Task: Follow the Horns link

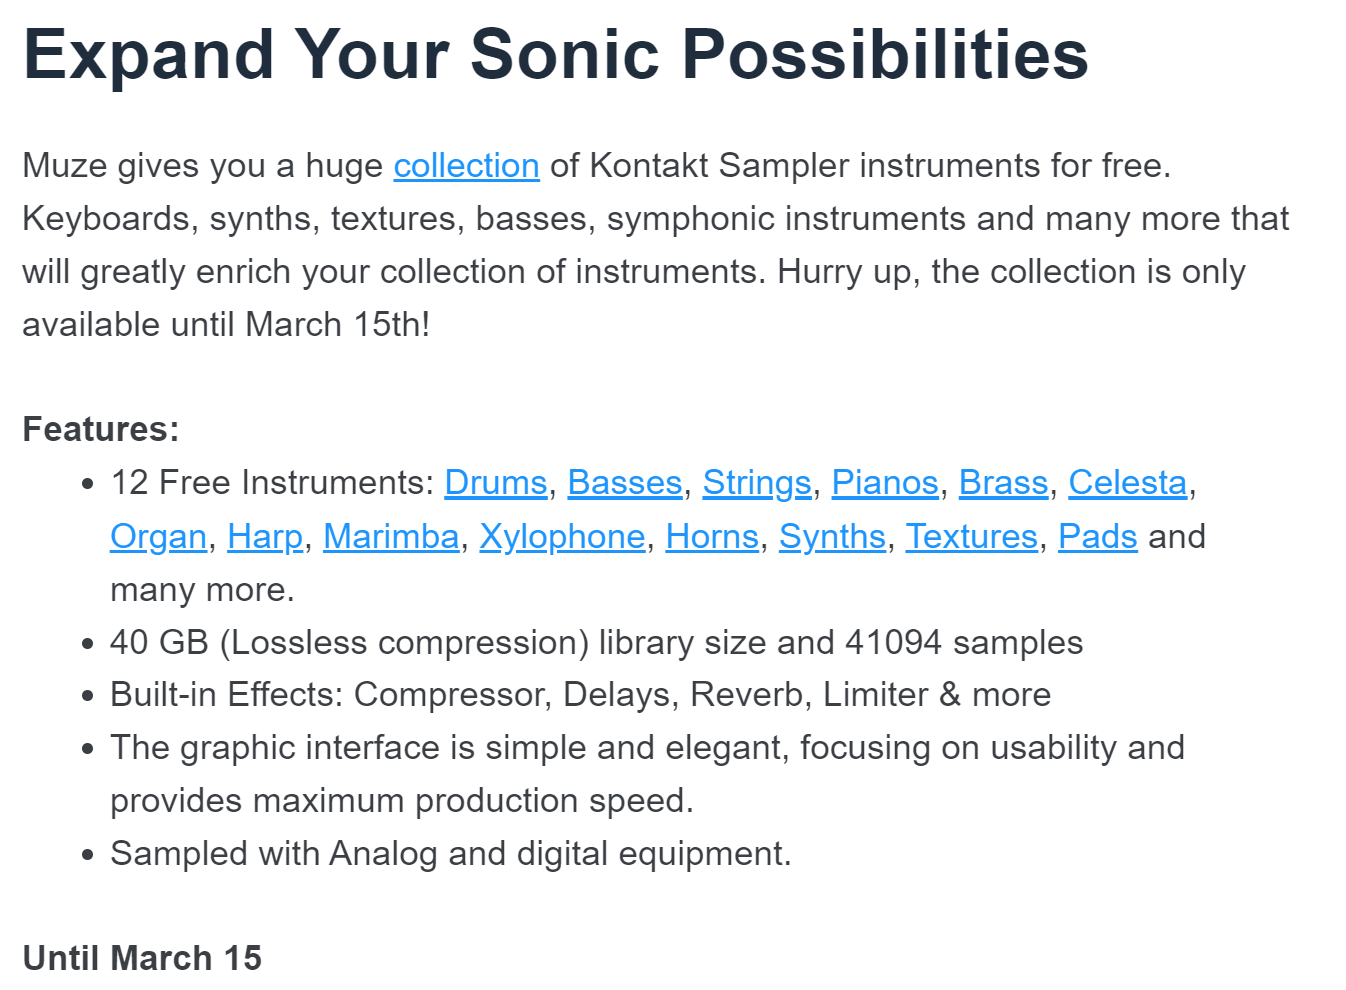Action: pyautogui.click(x=712, y=537)
